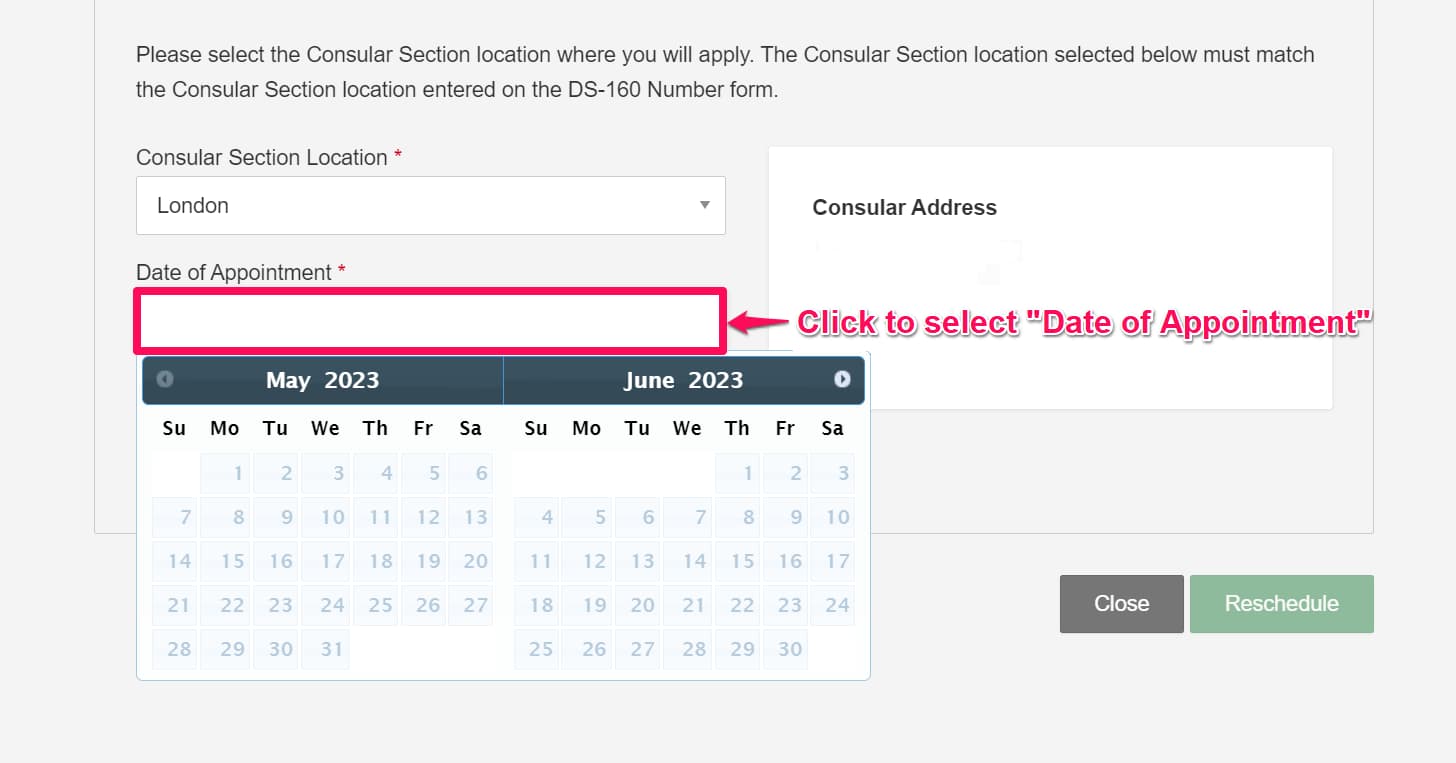1456x763 pixels.
Task: Select June 19 on the calendar
Action: click(x=587, y=605)
